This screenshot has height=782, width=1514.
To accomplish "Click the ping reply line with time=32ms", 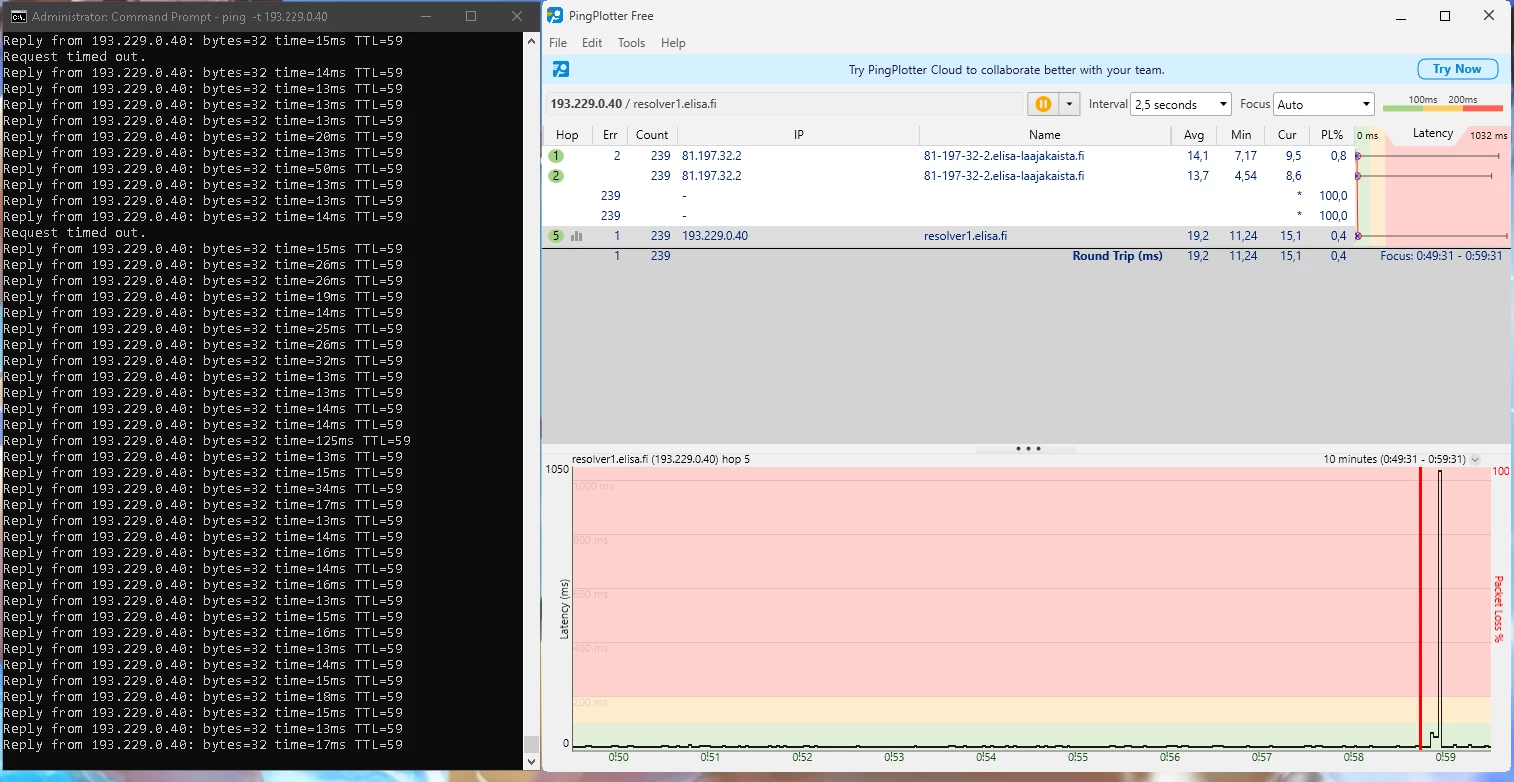I will [203, 361].
